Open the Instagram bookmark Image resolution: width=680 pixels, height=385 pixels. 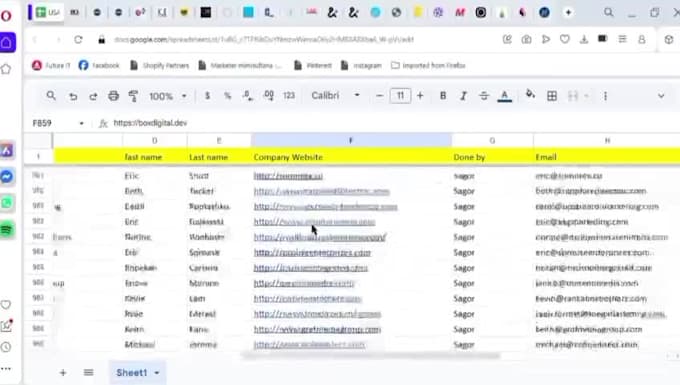click(x=361, y=65)
